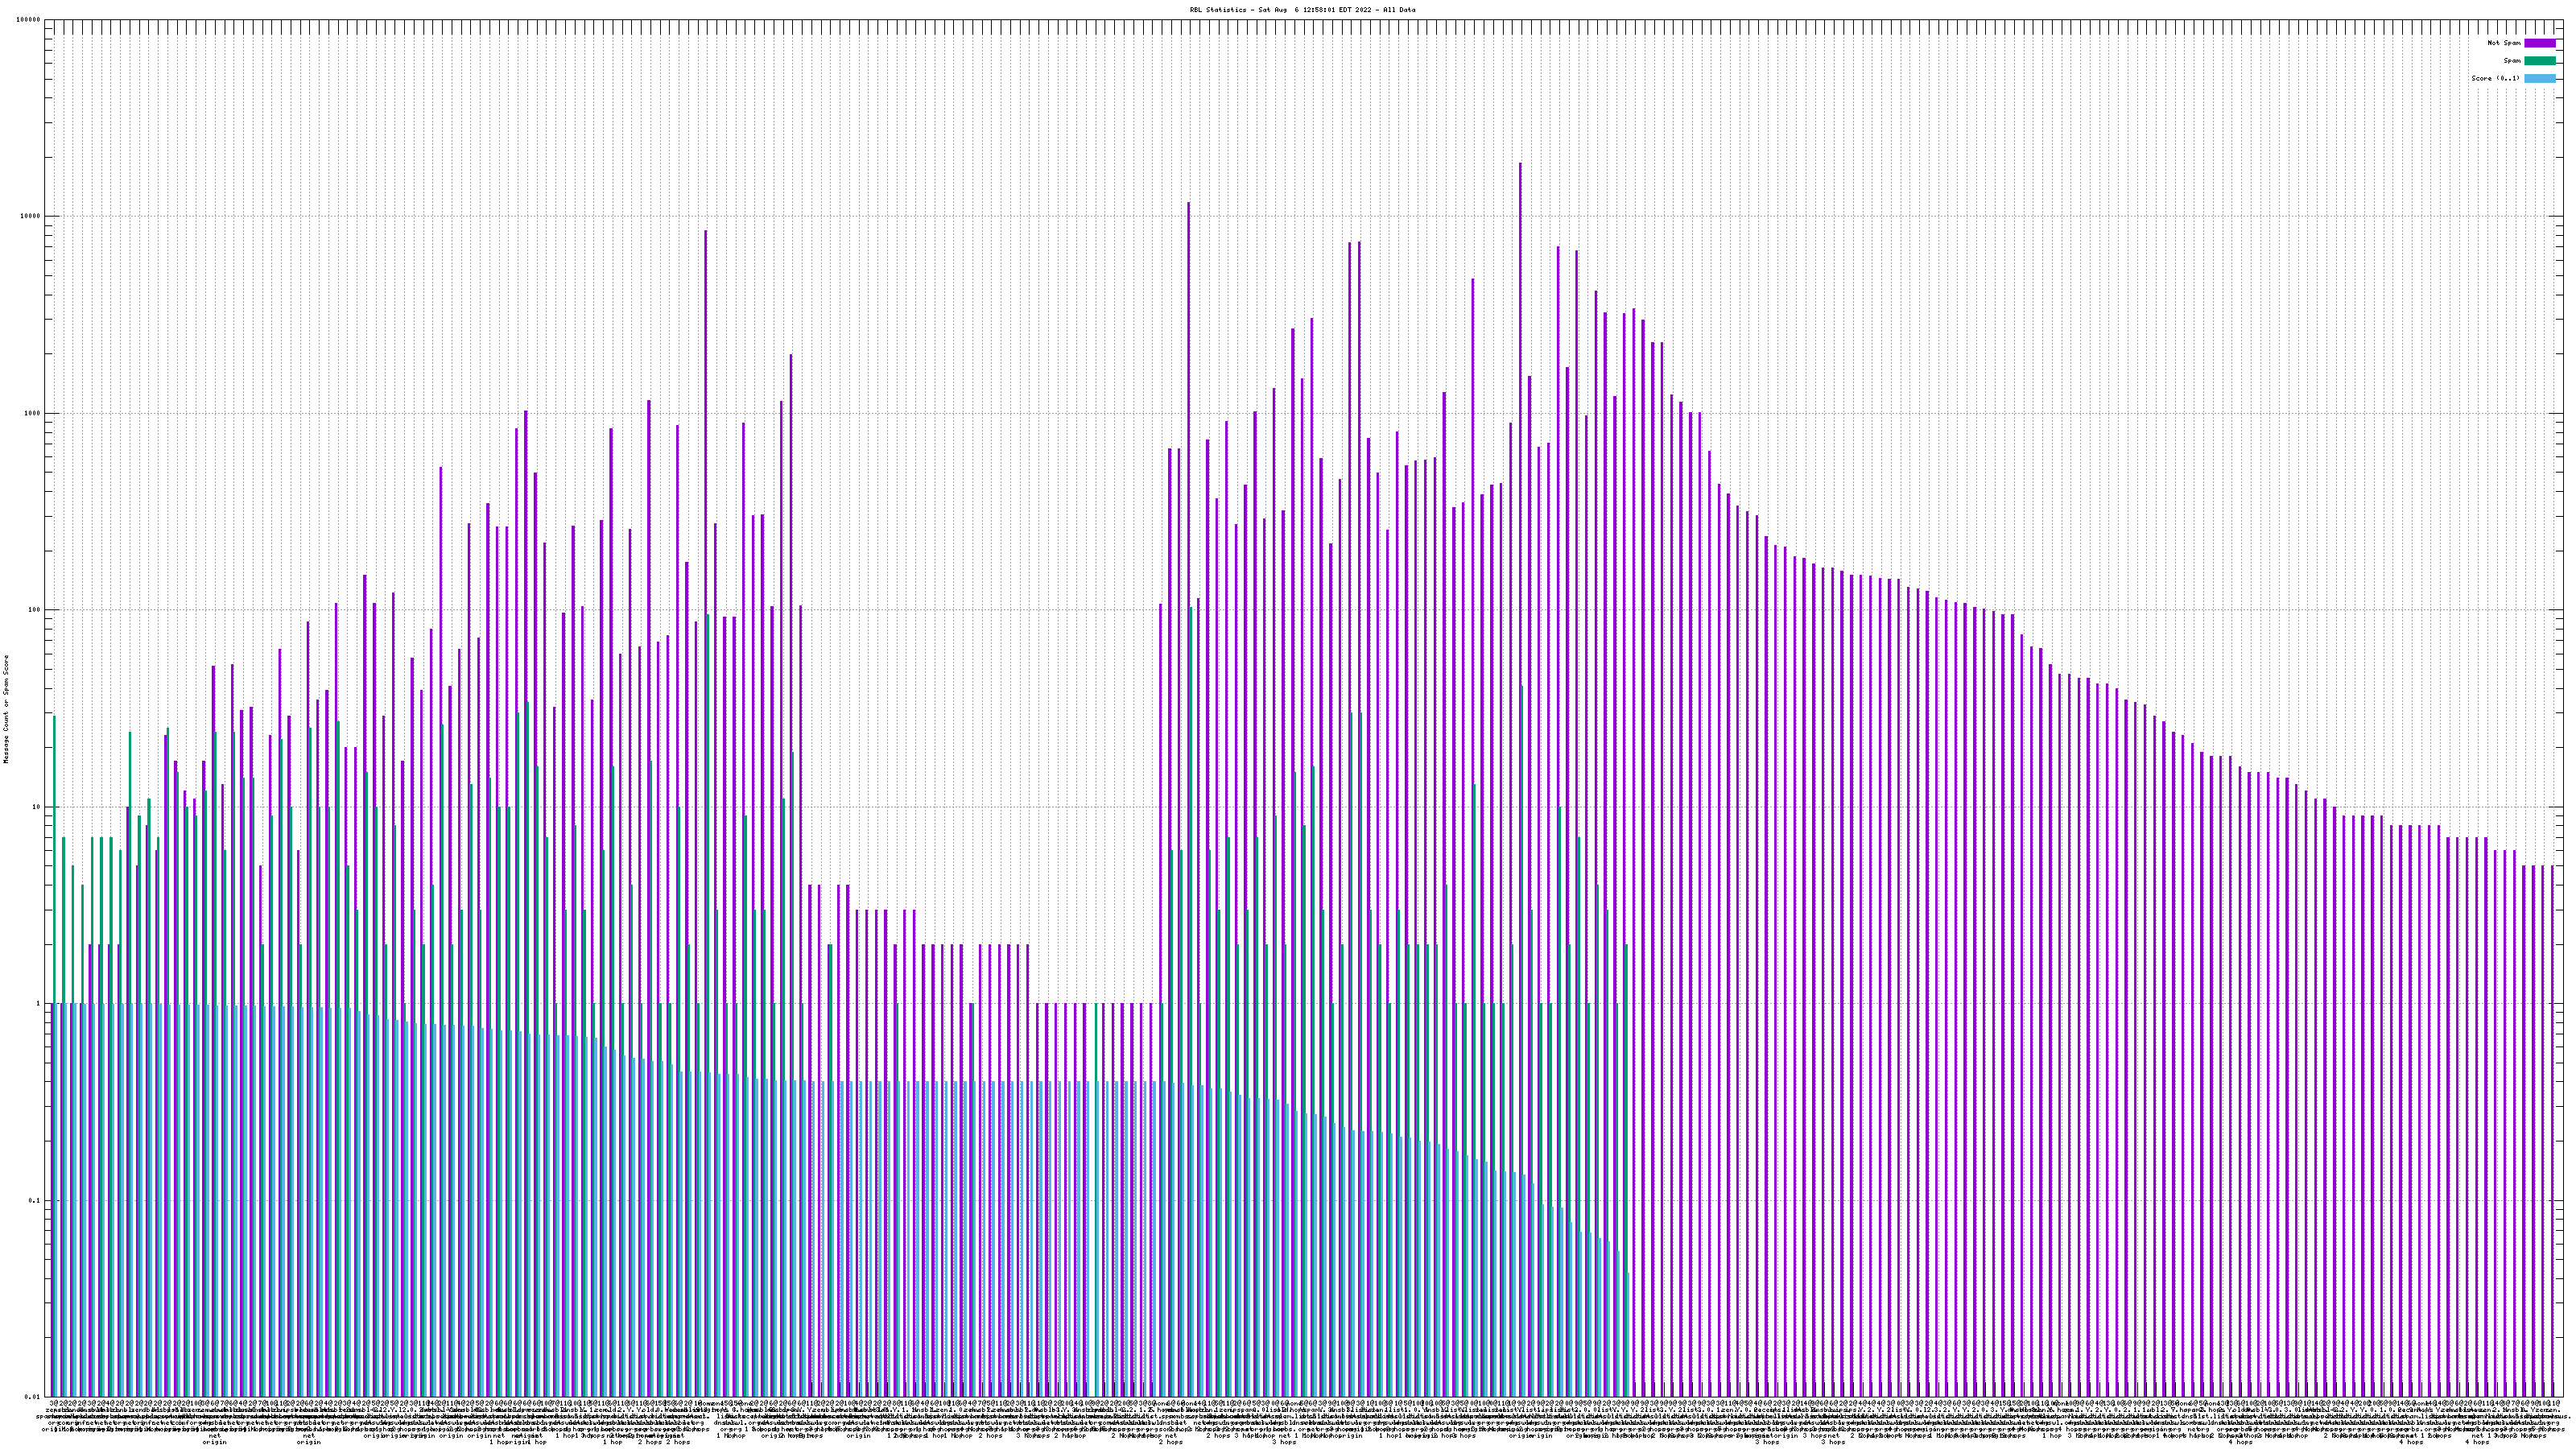Click the 10000 y-axis tick label
Viewport: 2576px width, 1449px height.
tap(31, 217)
